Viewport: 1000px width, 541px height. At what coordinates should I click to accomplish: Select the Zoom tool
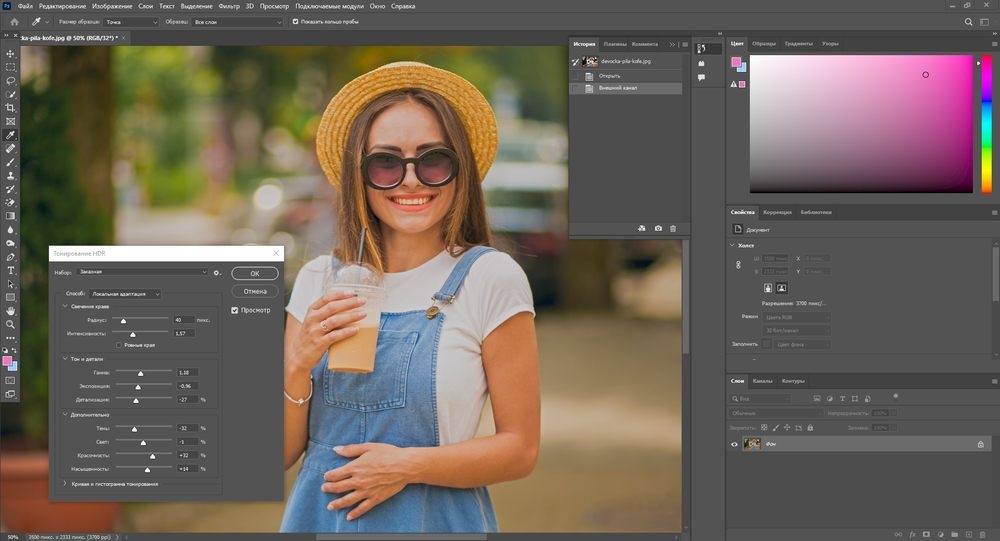[11, 324]
